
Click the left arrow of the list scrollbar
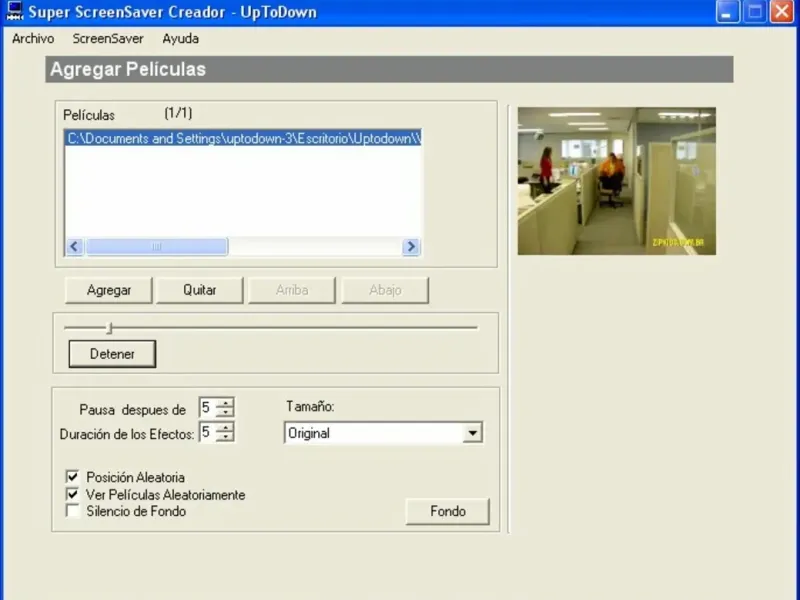pyautogui.click(x=74, y=247)
